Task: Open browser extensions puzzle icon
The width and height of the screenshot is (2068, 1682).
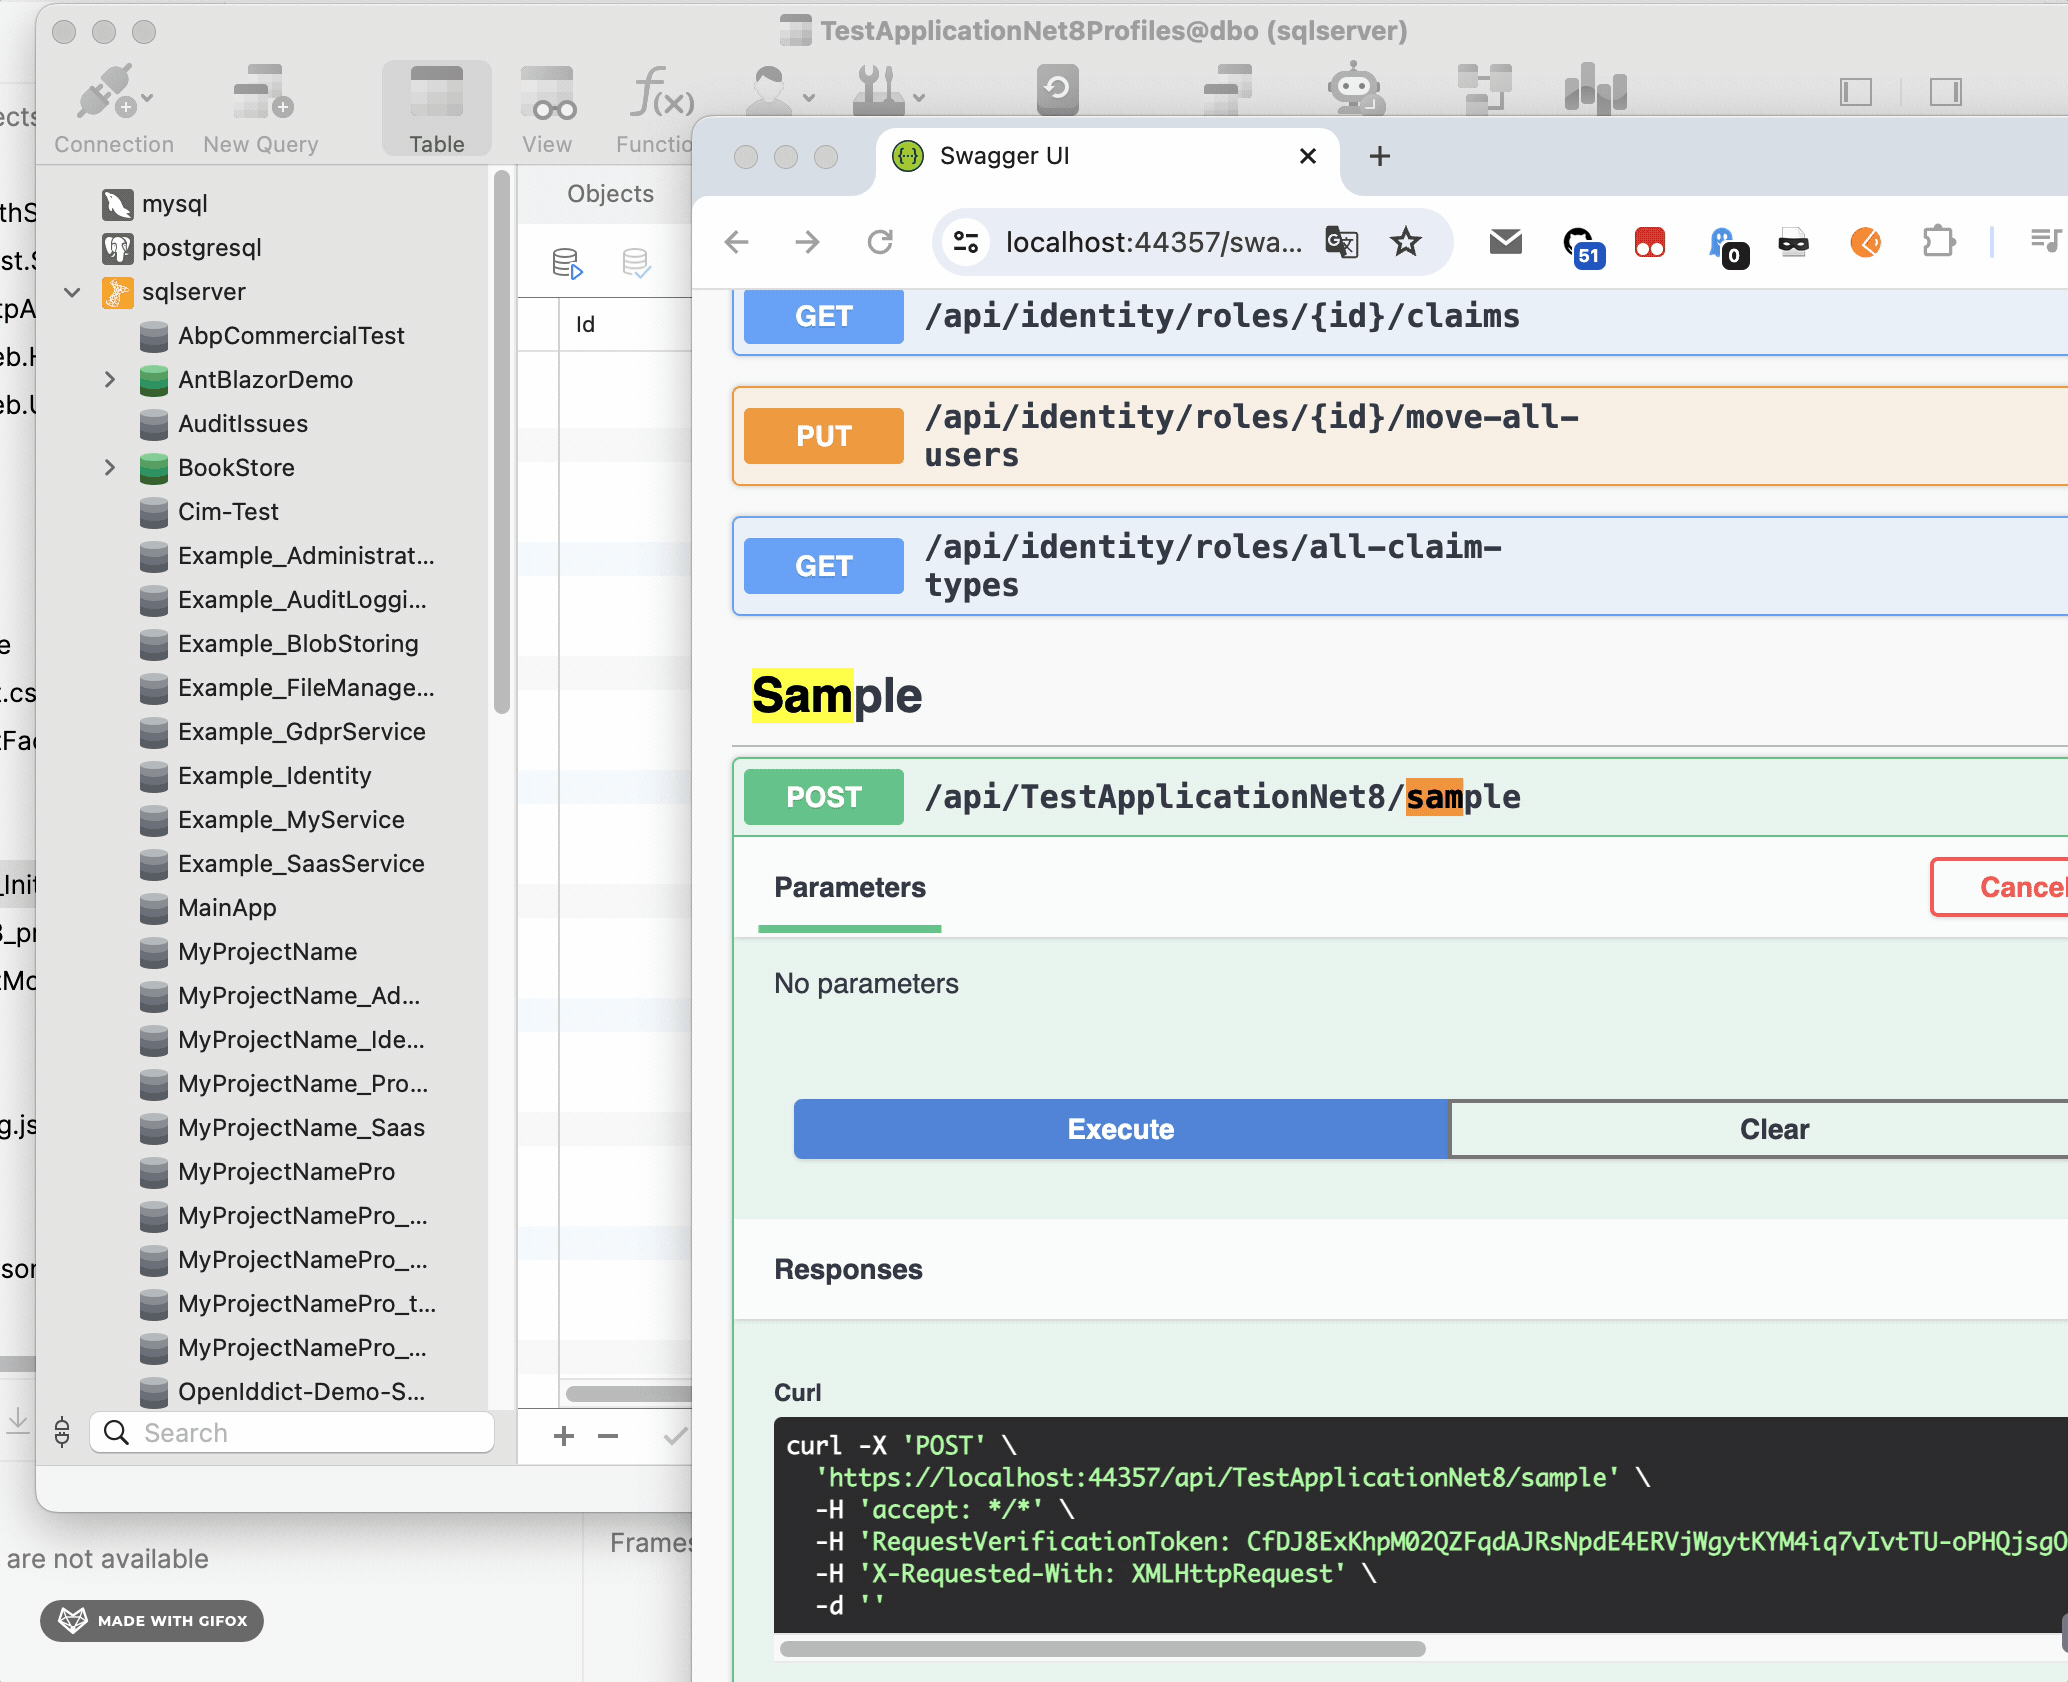Action: (x=1938, y=242)
